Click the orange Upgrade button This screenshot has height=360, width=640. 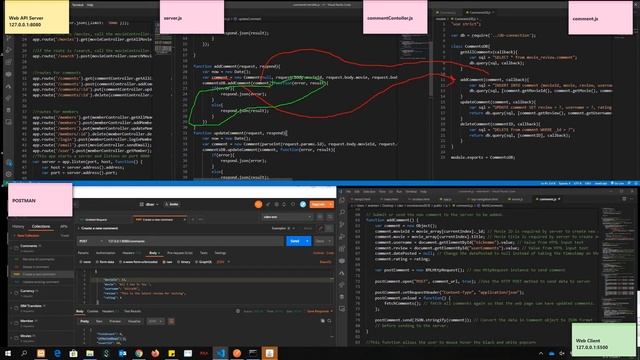click(321, 204)
